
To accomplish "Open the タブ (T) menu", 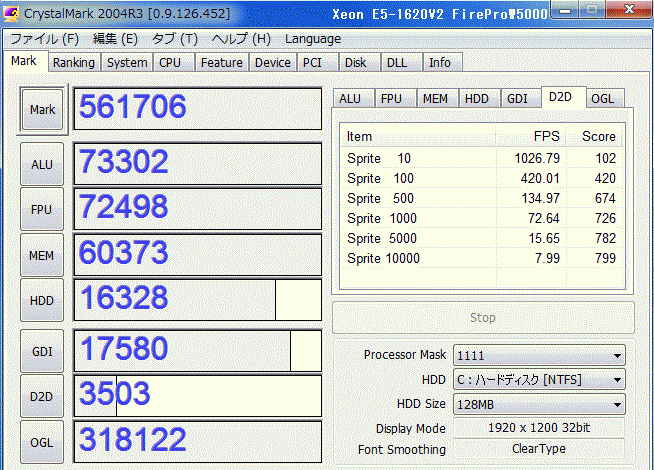I will 174,39.
